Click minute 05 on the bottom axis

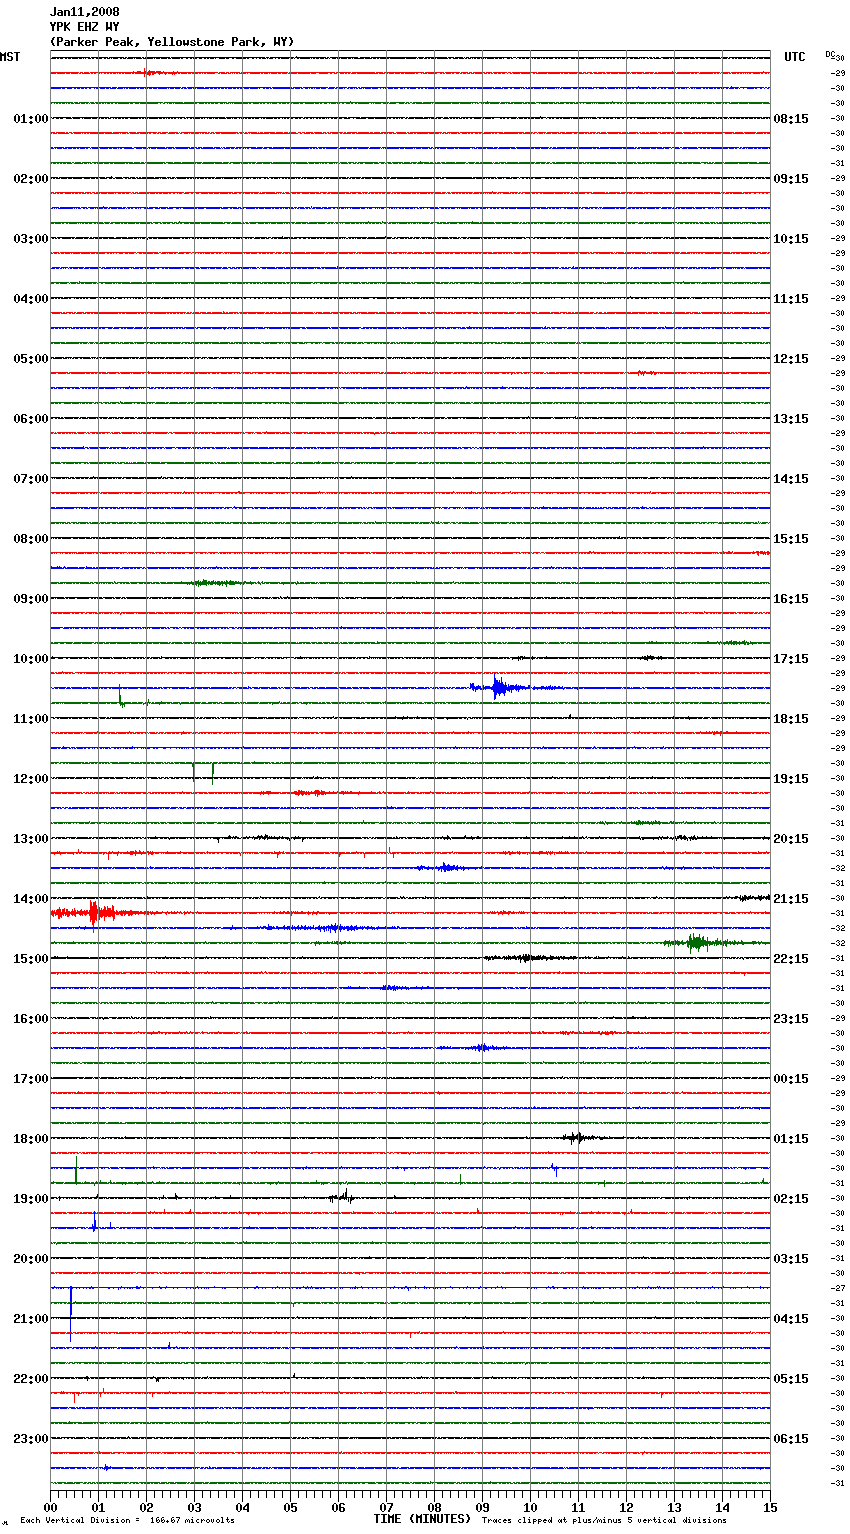290,1506
